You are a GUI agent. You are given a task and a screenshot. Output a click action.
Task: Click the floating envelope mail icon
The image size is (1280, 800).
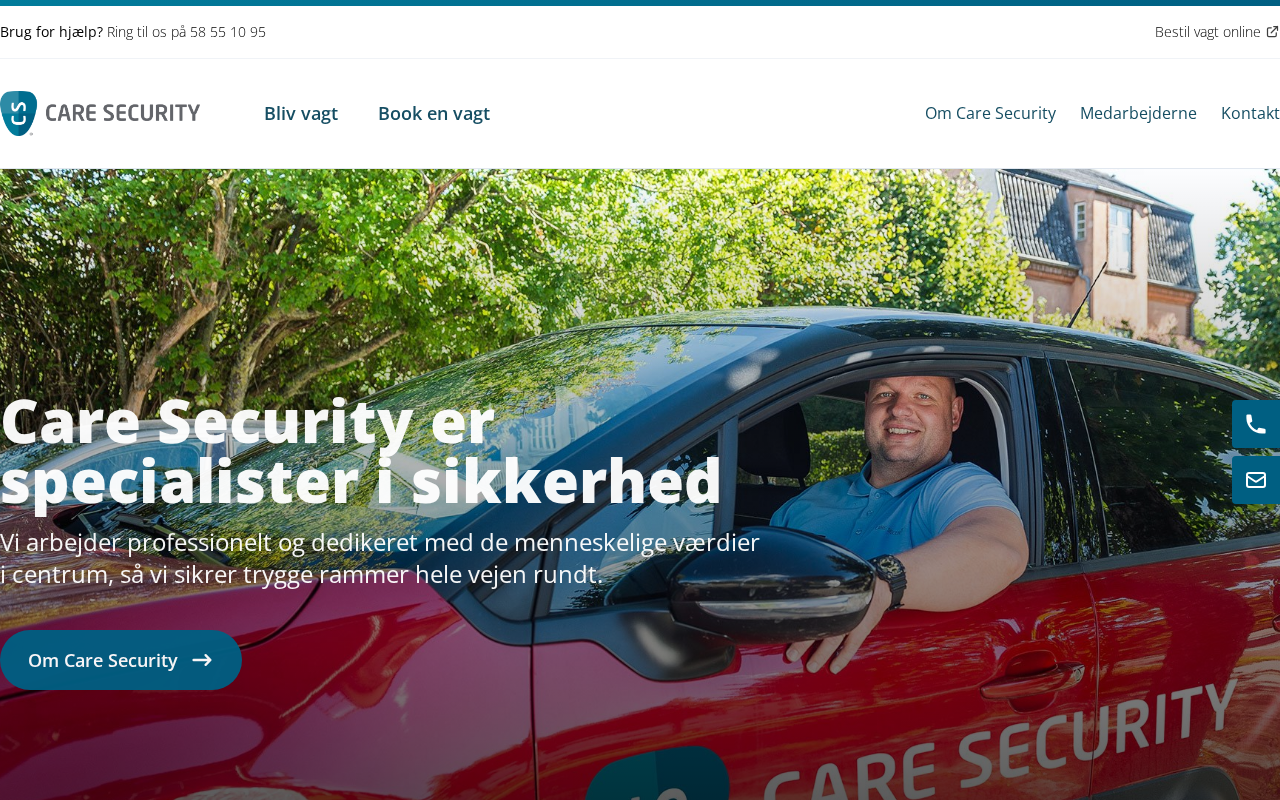[1256, 480]
